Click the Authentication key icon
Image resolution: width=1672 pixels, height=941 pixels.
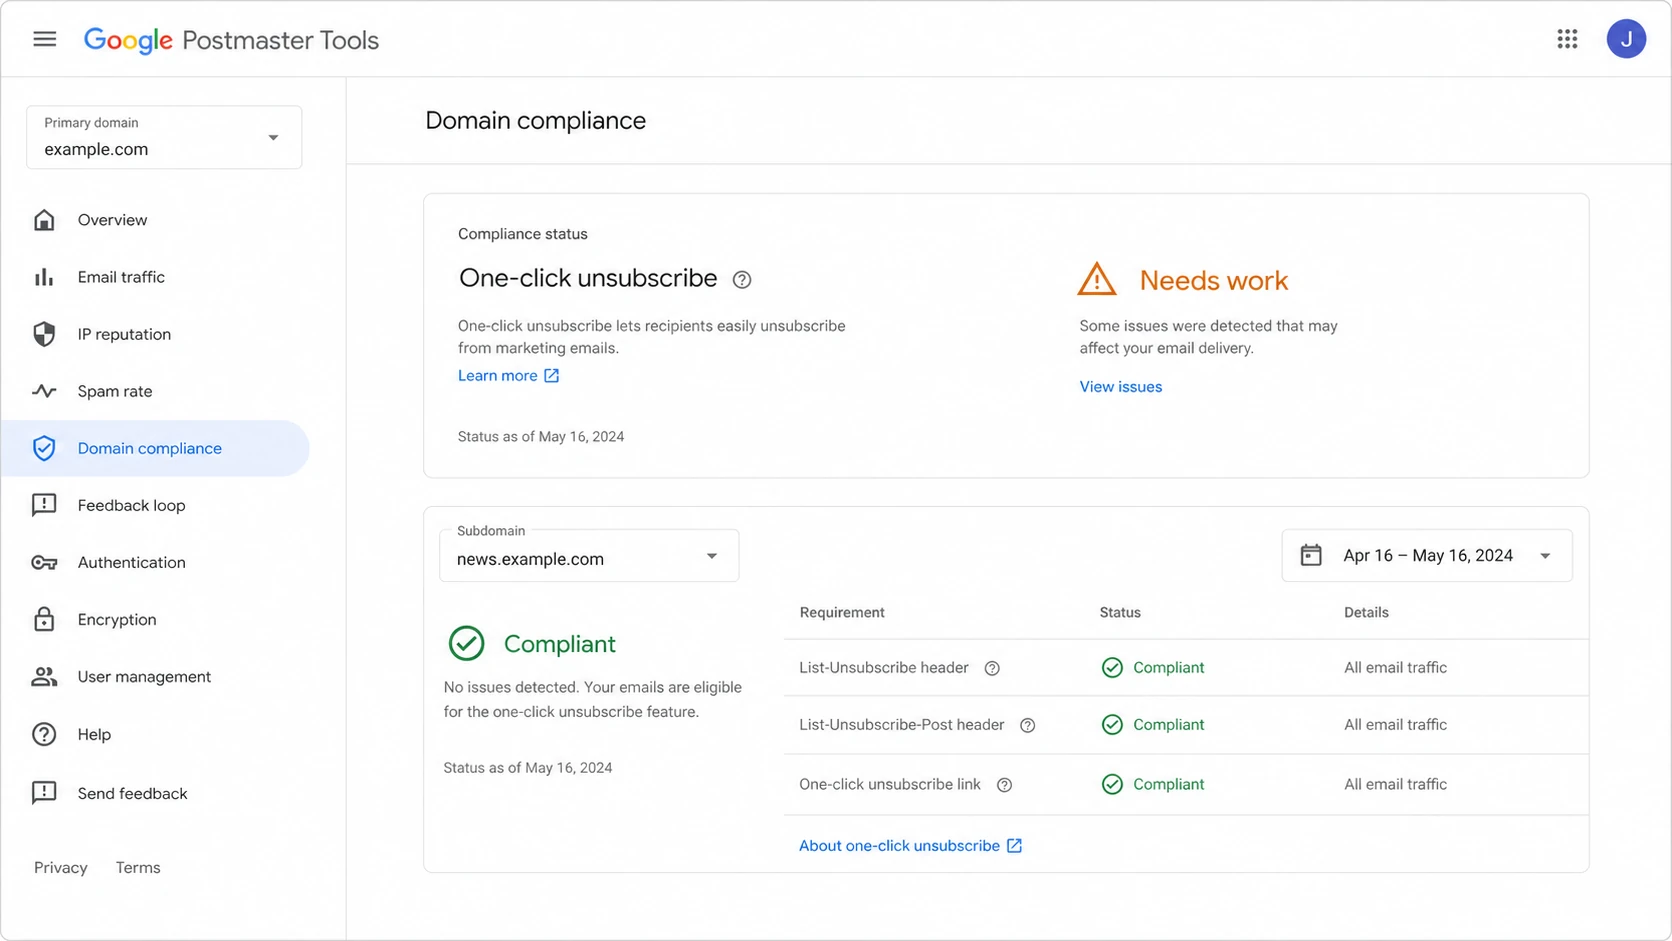[44, 563]
